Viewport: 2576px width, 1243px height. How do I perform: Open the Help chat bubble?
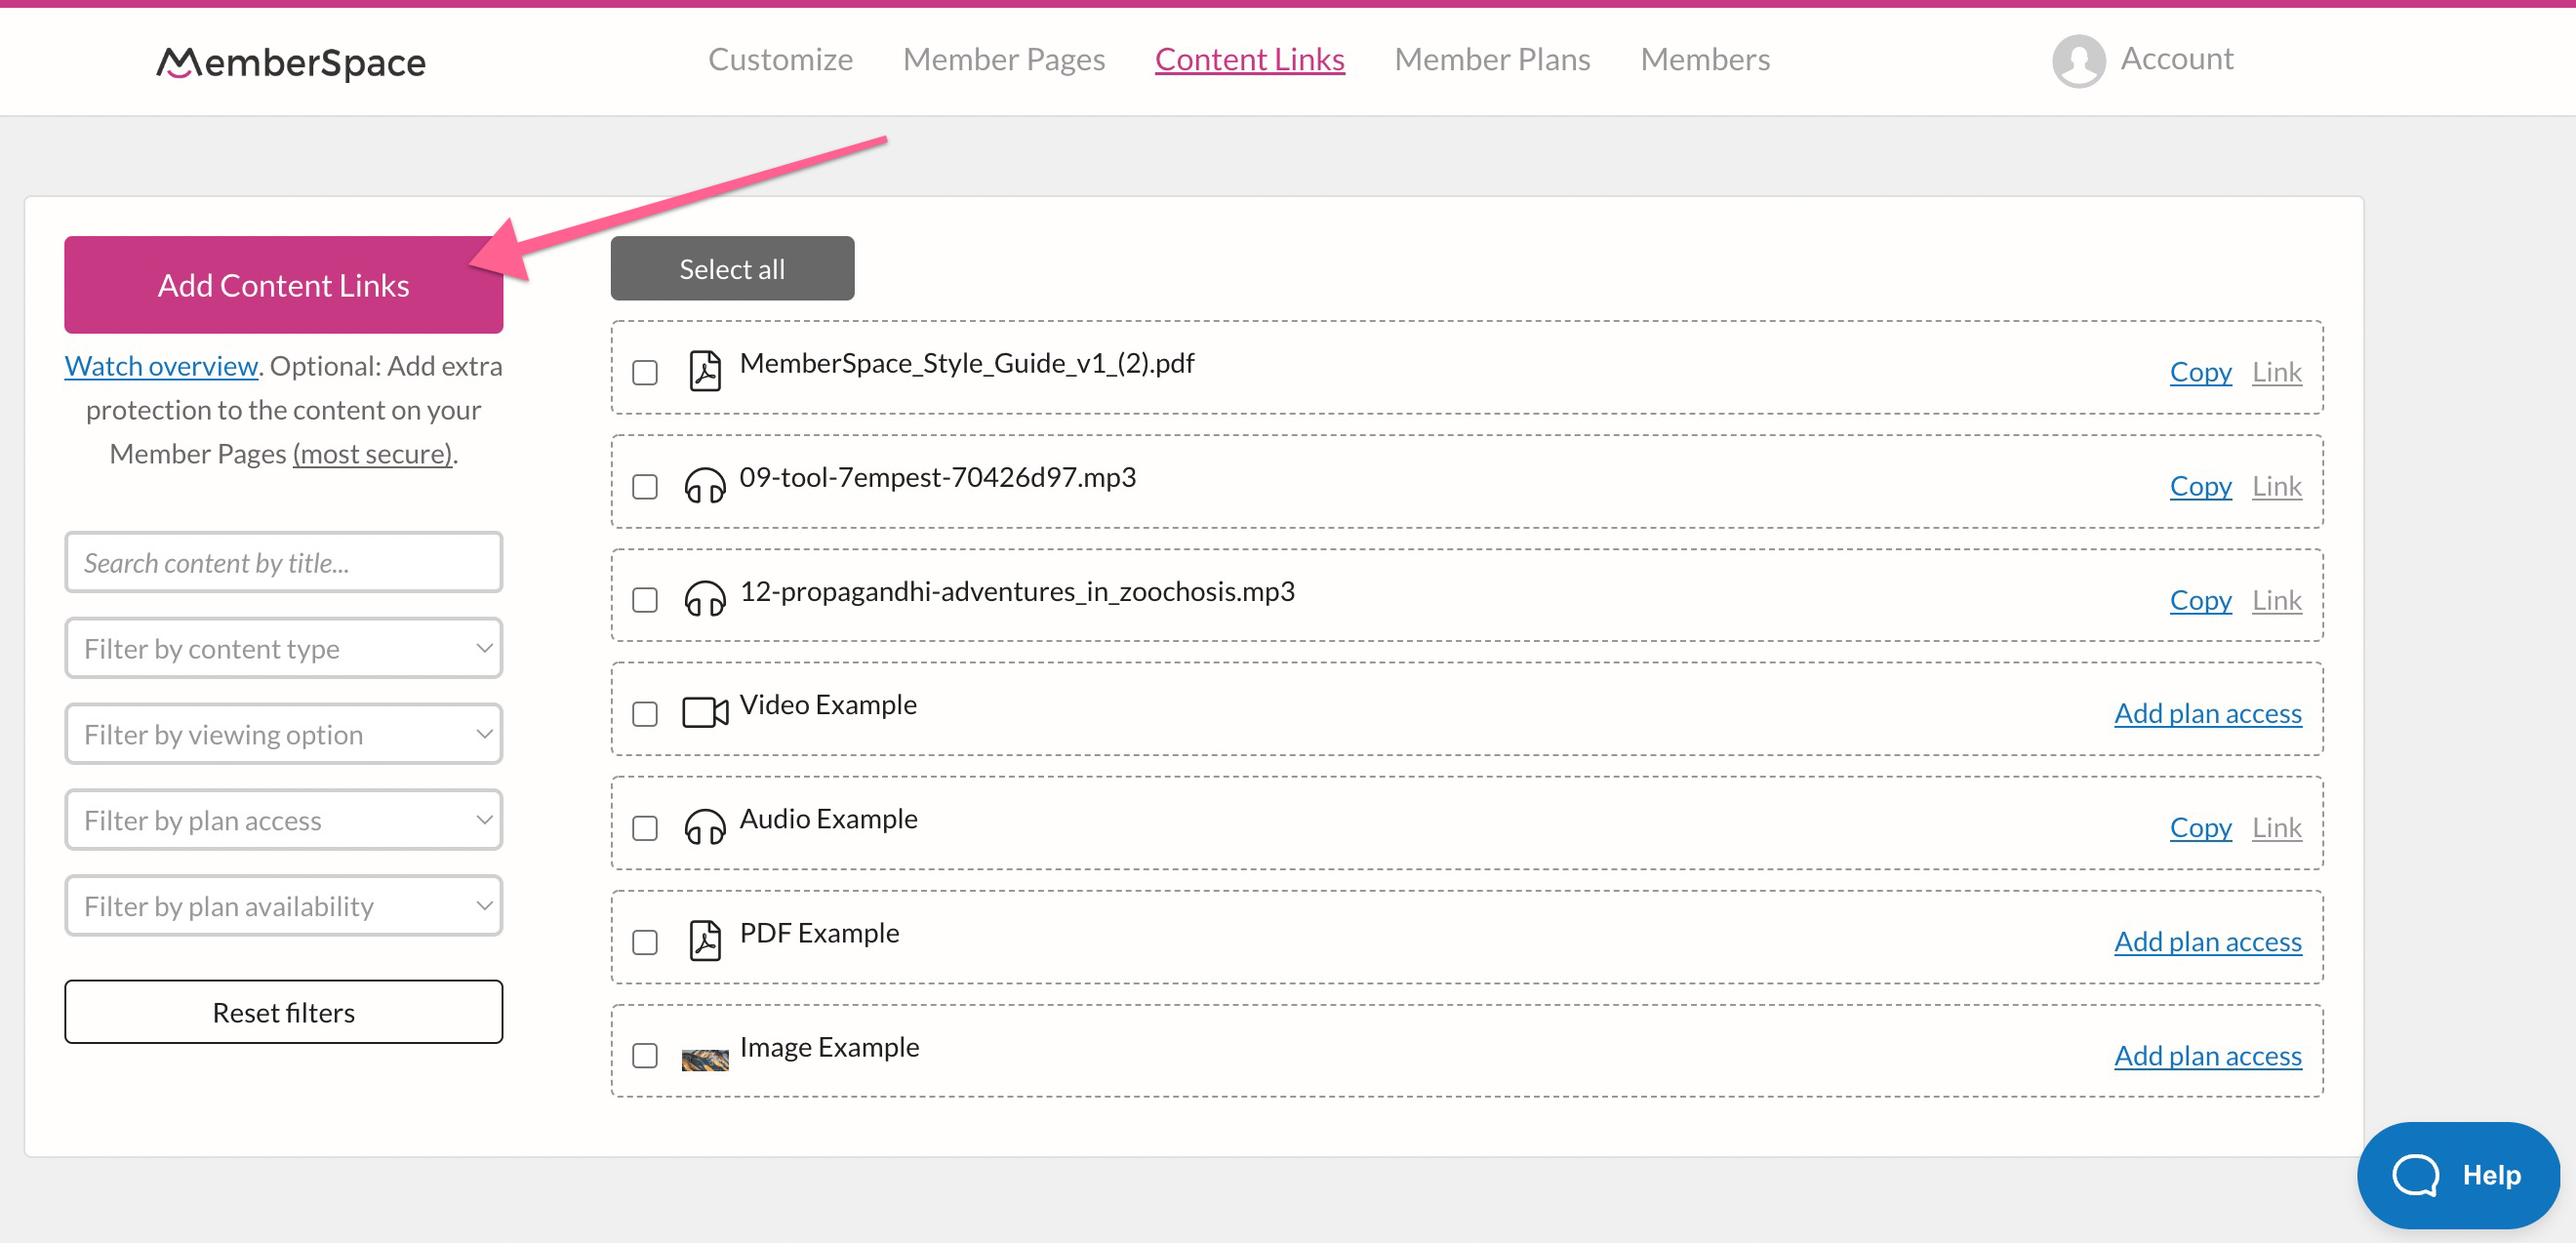(x=2459, y=1175)
